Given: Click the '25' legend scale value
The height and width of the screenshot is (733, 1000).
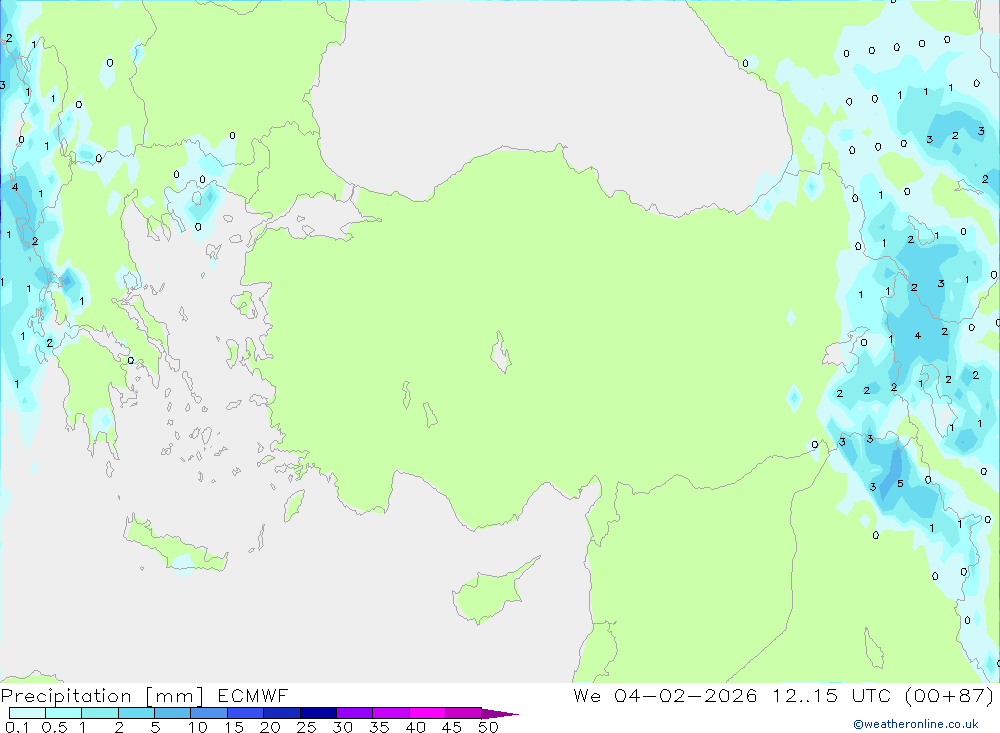Looking at the screenshot, I should [x=306, y=727].
